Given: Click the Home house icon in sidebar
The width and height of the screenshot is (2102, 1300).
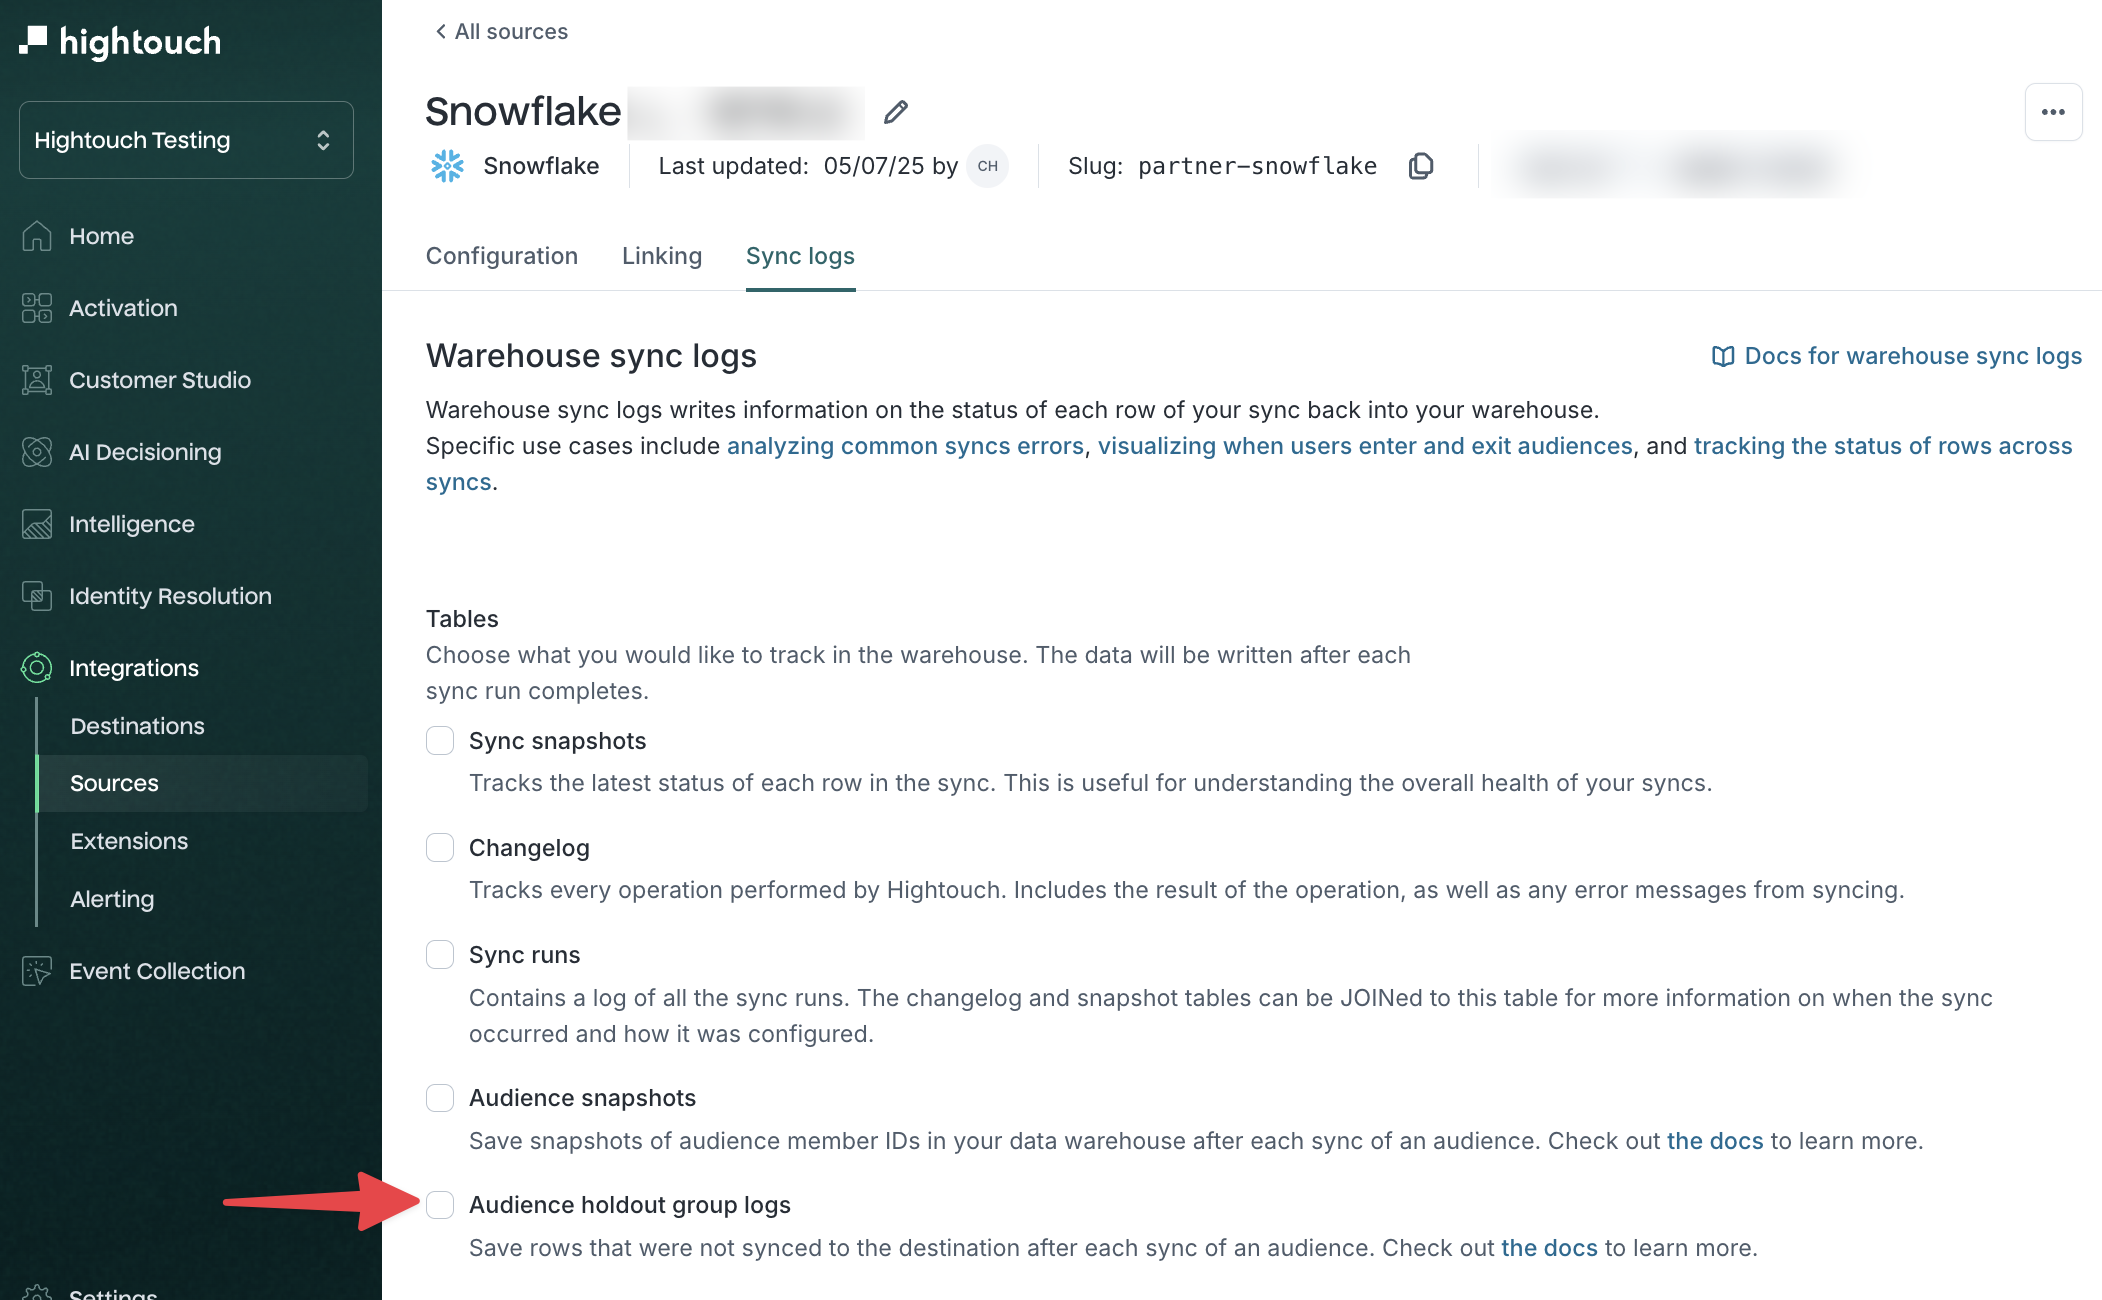Looking at the screenshot, I should click(37, 236).
